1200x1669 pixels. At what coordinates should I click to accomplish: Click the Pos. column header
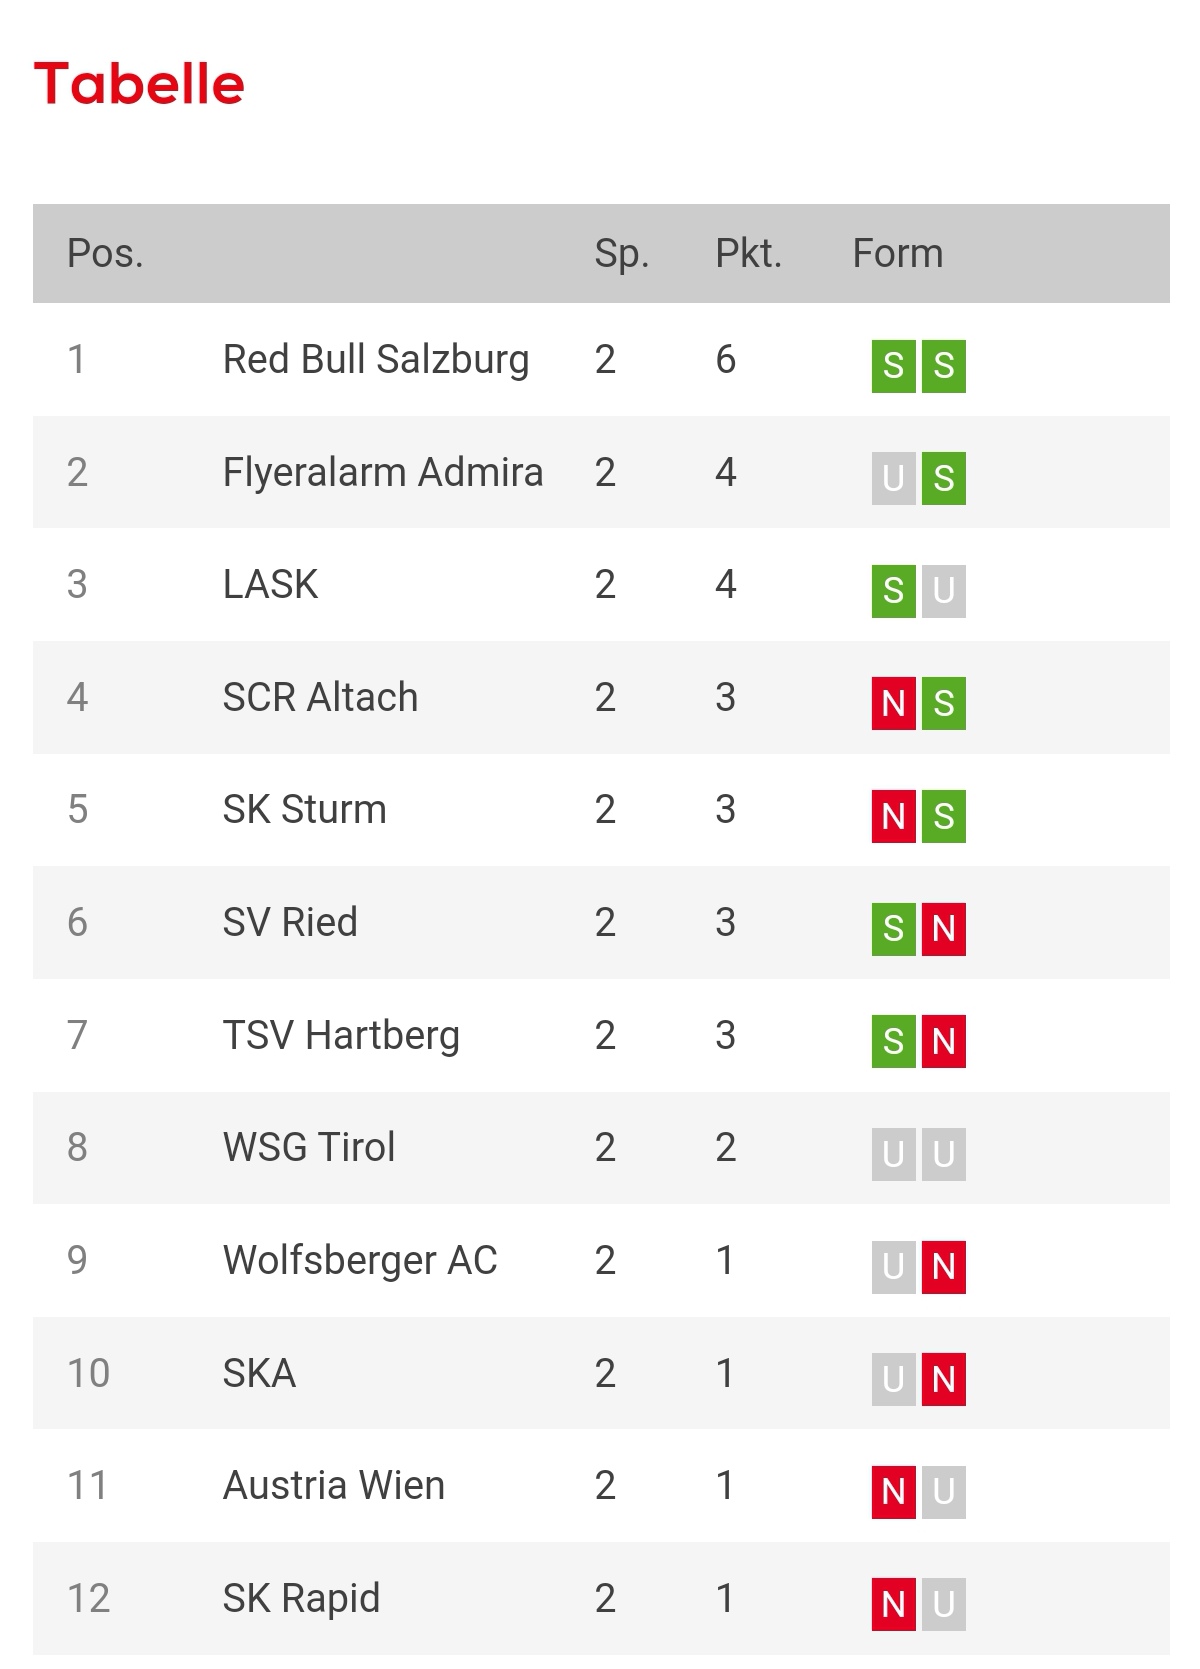(x=105, y=254)
